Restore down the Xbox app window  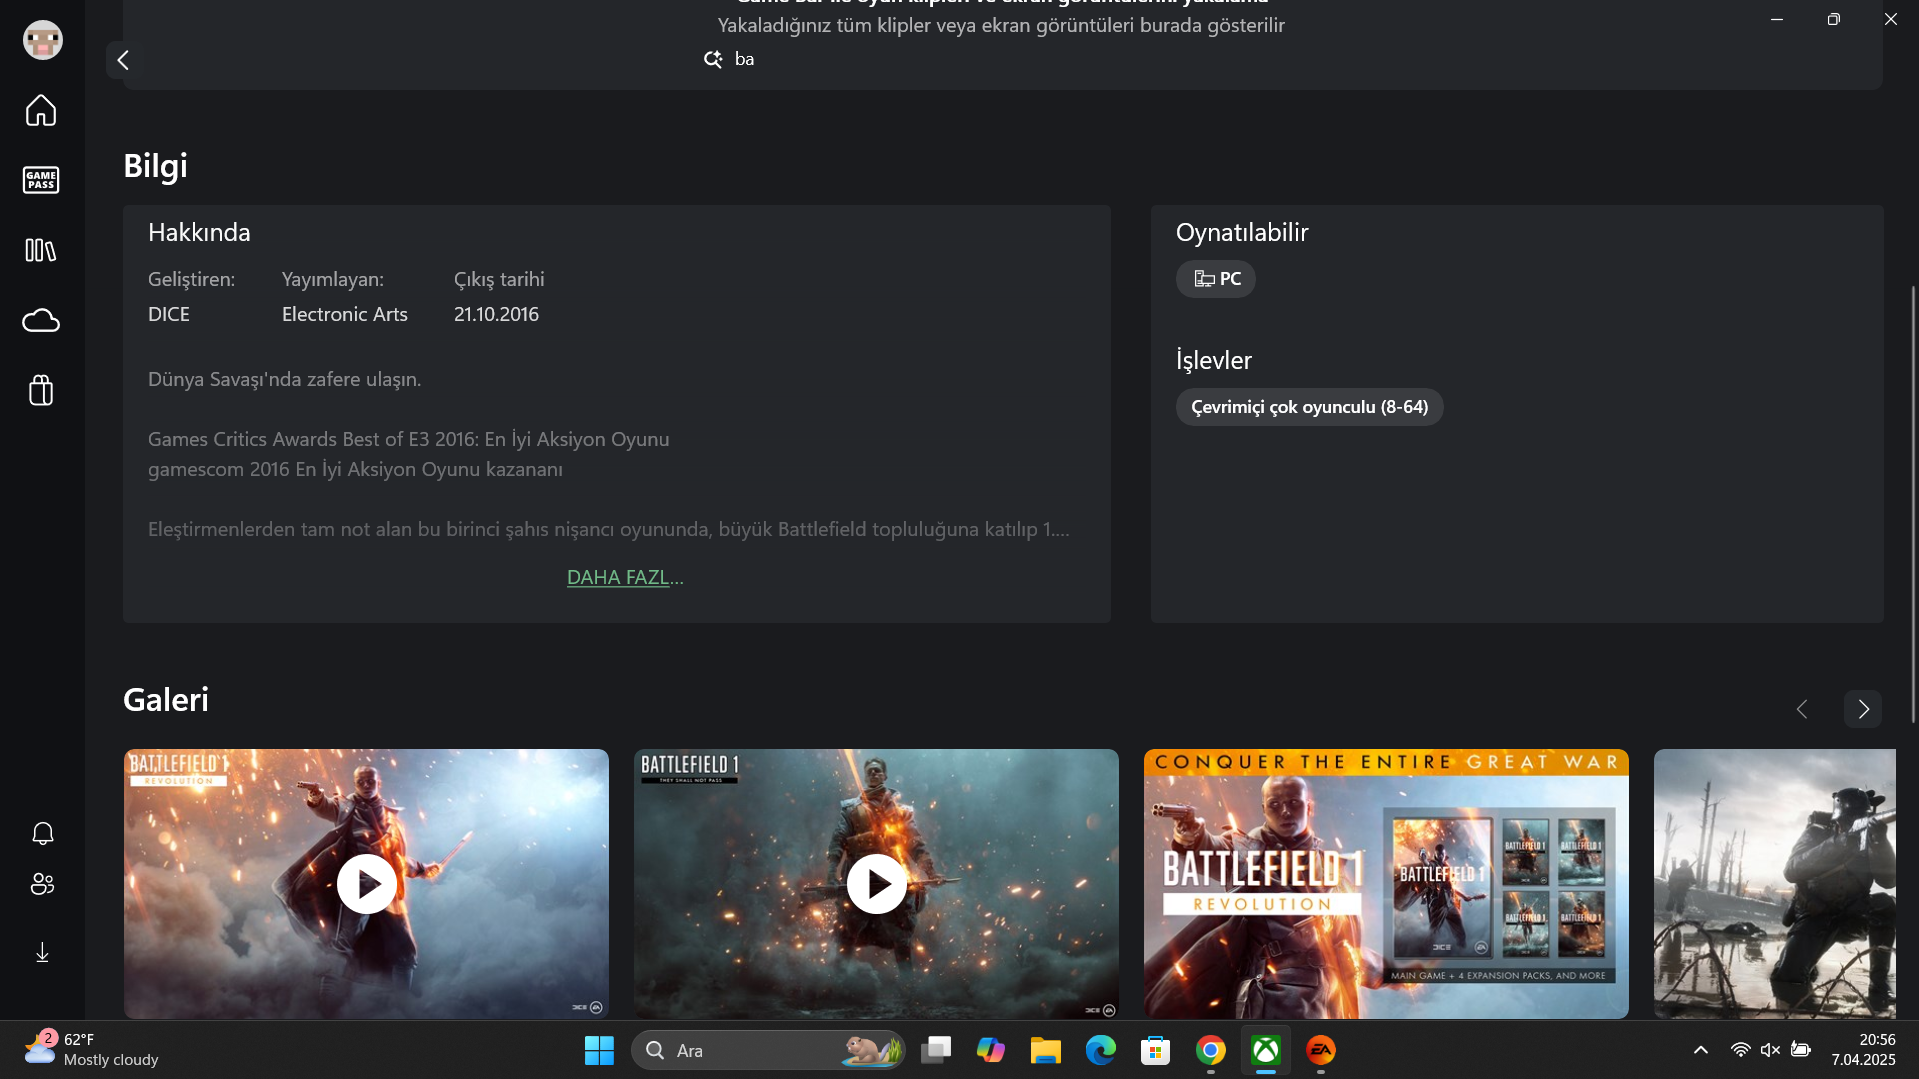point(1834,19)
